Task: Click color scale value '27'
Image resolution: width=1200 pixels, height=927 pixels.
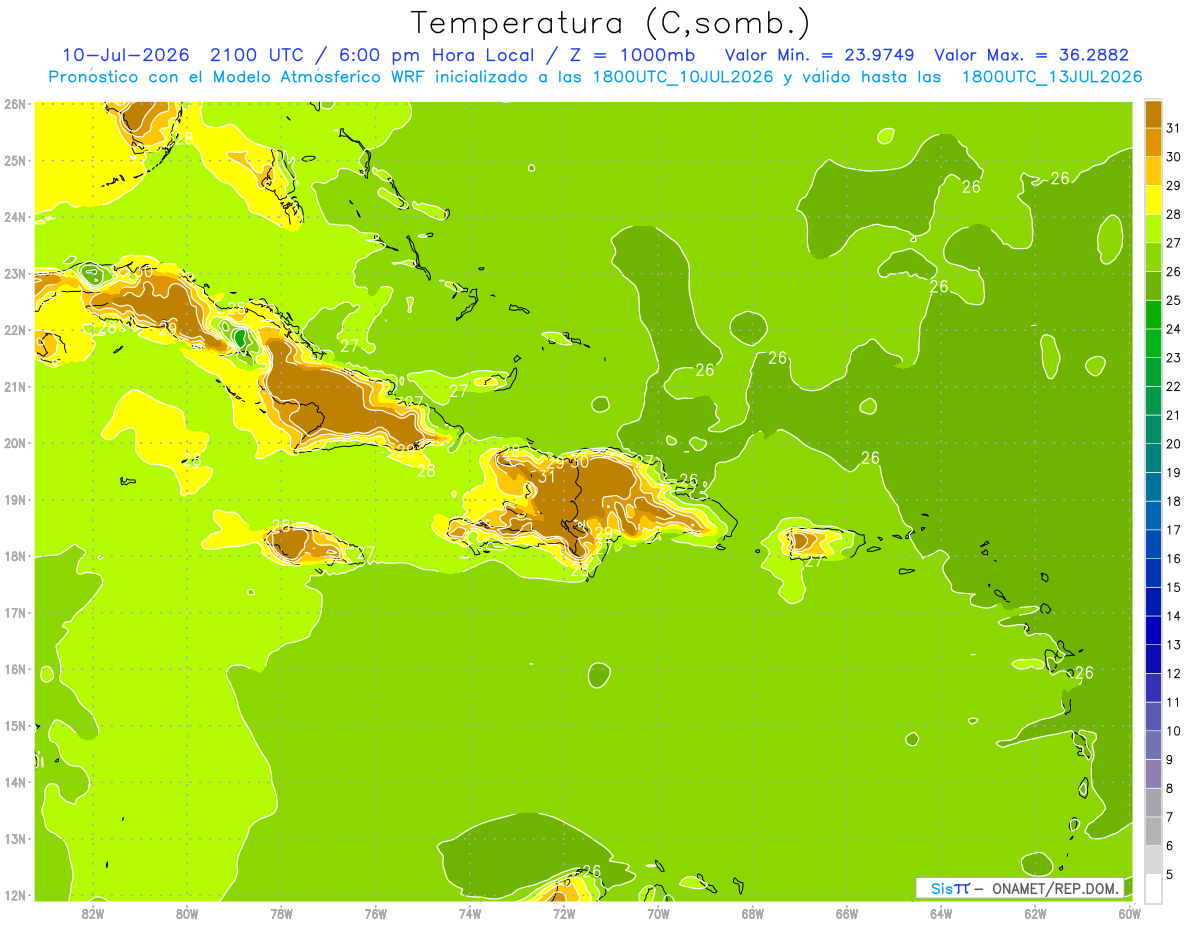Action: click(1174, 243)
